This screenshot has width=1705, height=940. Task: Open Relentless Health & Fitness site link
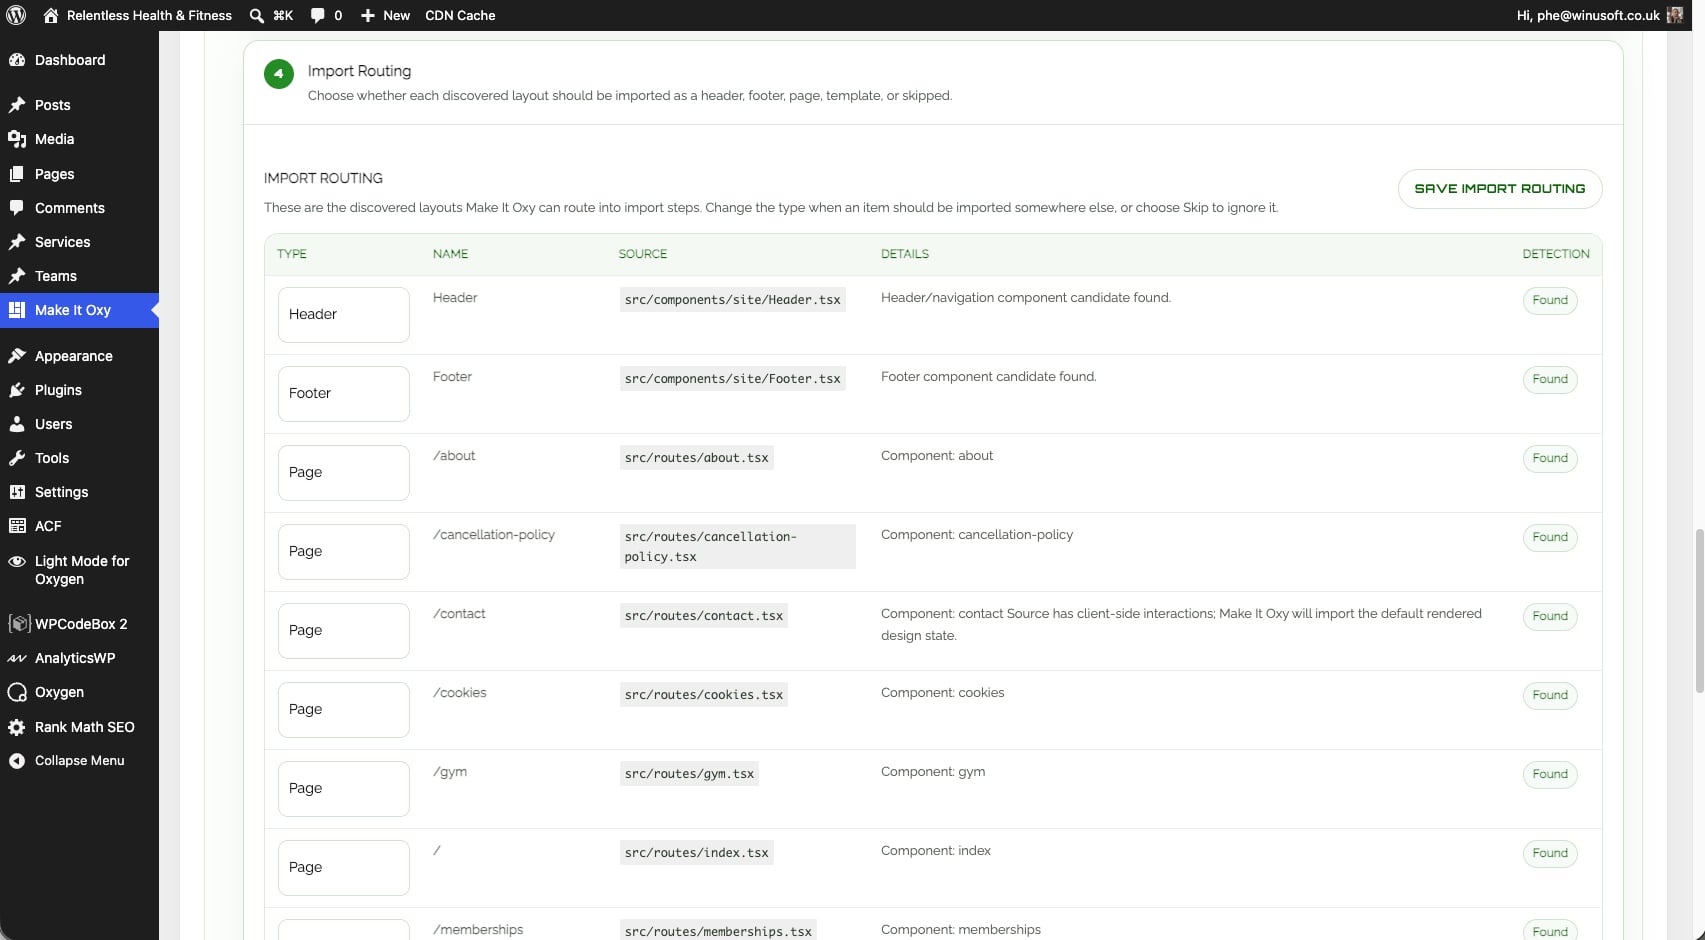click(x=149, y=15)
